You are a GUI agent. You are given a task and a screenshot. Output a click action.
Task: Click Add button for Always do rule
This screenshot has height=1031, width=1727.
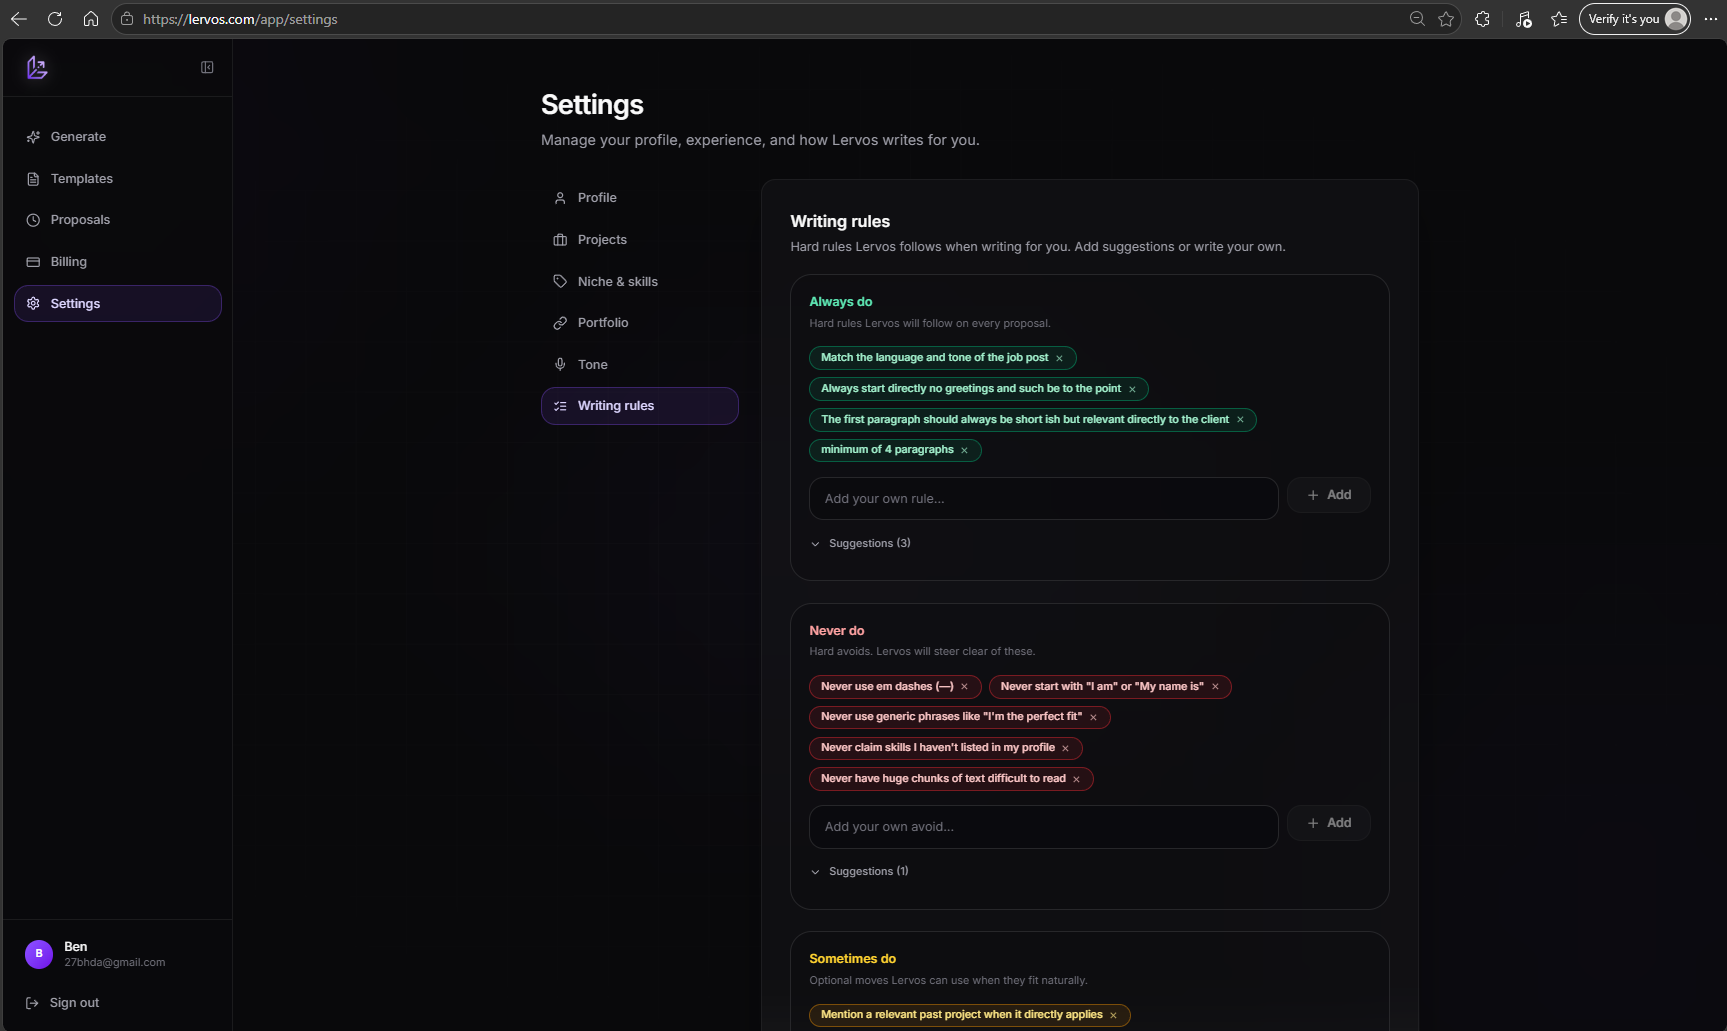1328,495
